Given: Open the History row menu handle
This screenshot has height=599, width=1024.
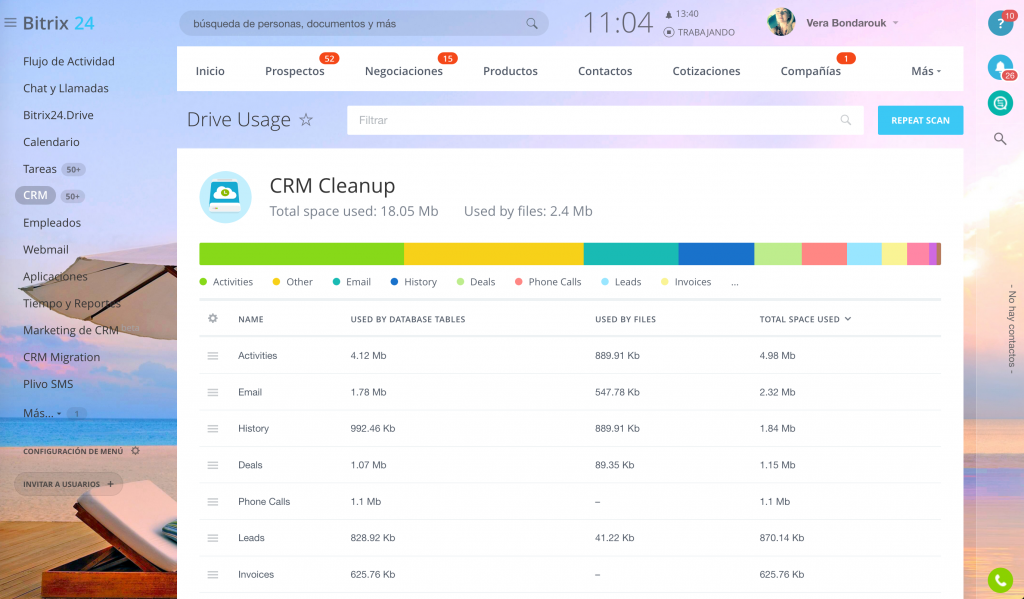Looking at the screenshot, I should pyautogui.click(x=212, y=429).
